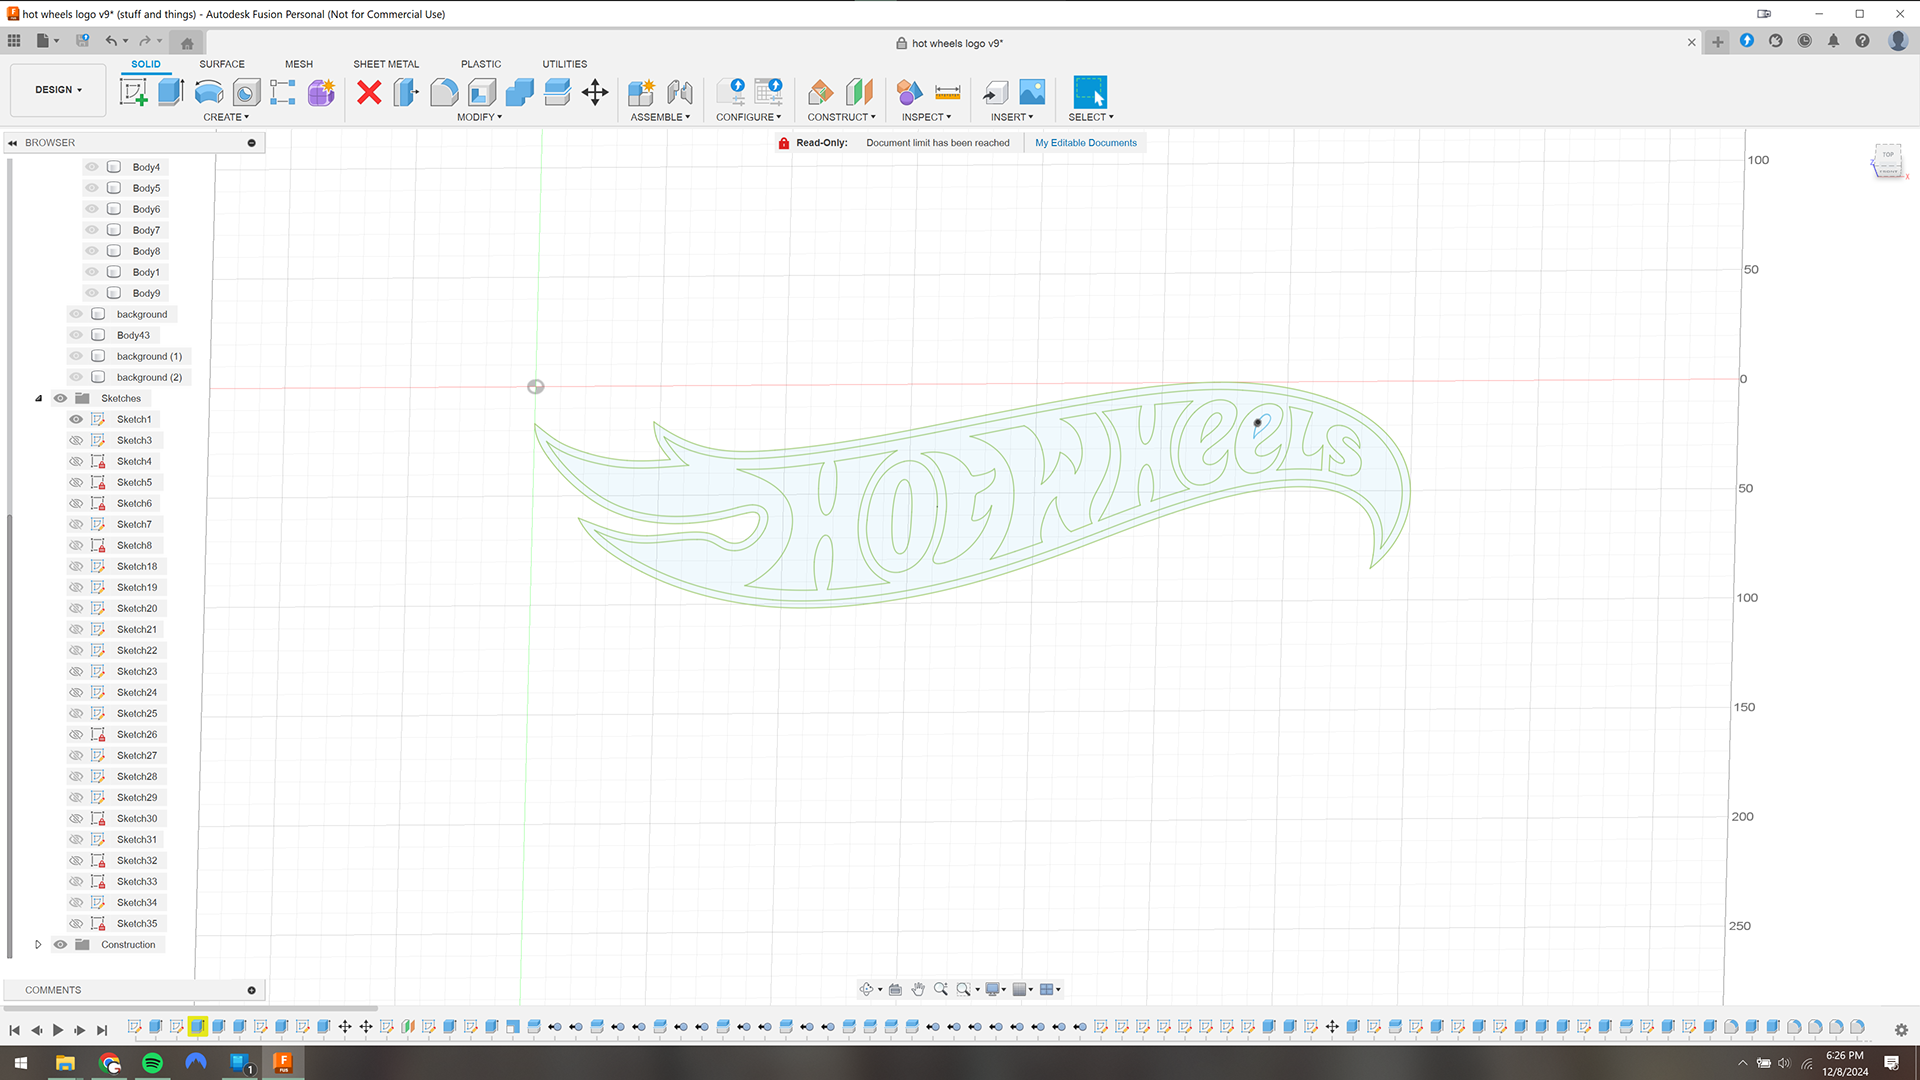Image resolution: width=1920 pixels, height=1080 pixels.
Task: Select the Extrude tool
Action: tap(171, 92)
